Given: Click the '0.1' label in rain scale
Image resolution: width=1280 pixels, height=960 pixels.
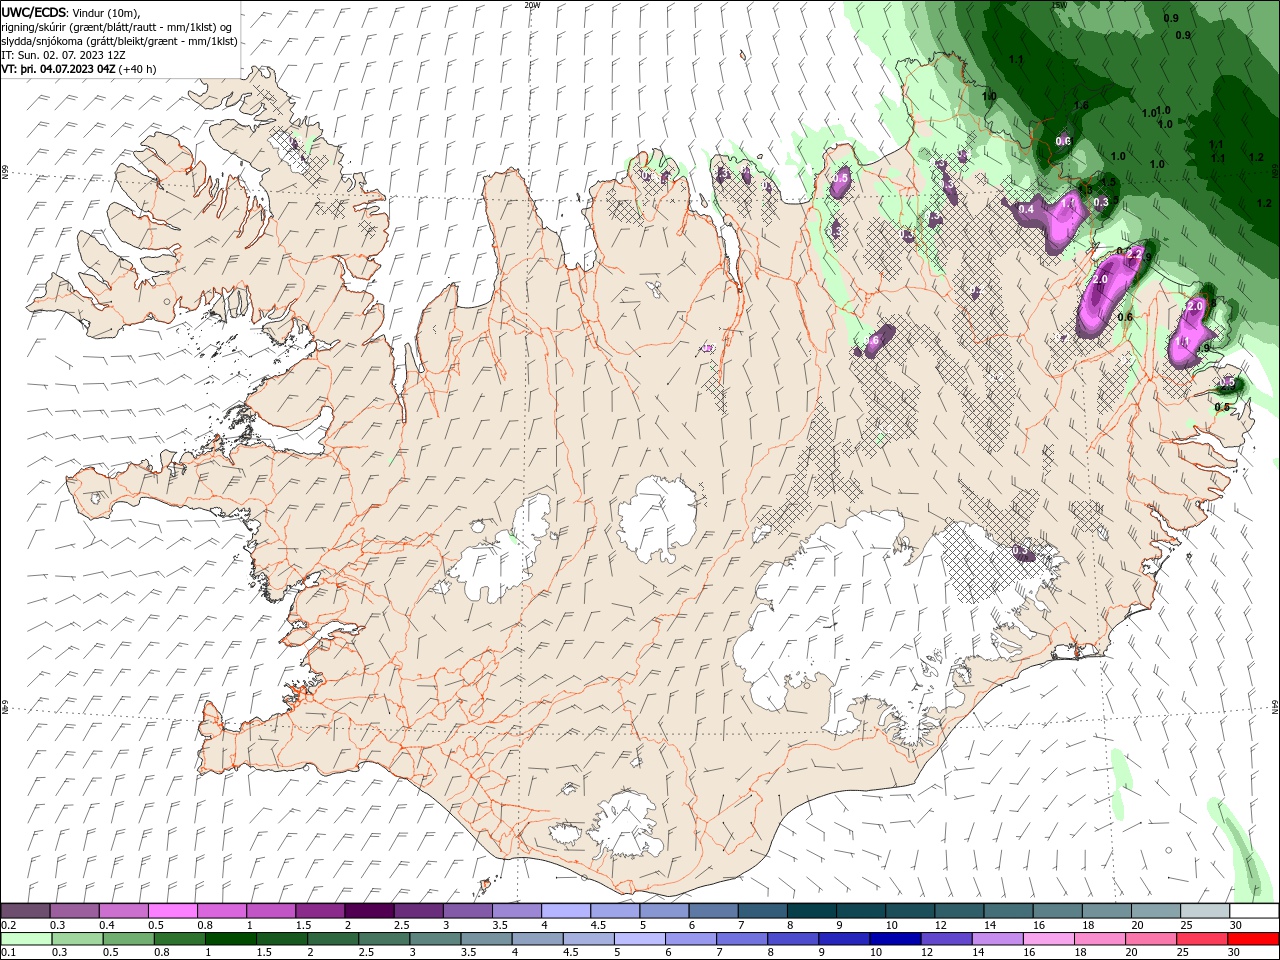Looking at the screenshot, I should tap(8, 952).
